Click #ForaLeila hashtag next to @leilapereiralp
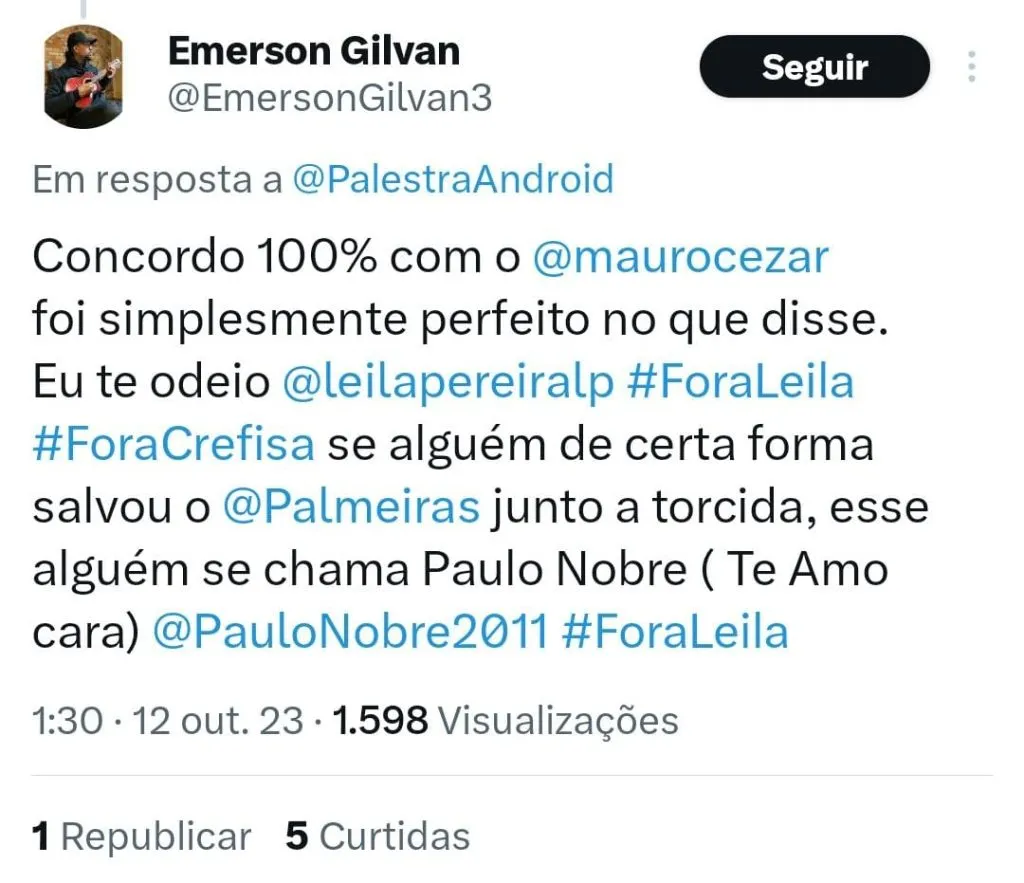 tap(740, 382)
